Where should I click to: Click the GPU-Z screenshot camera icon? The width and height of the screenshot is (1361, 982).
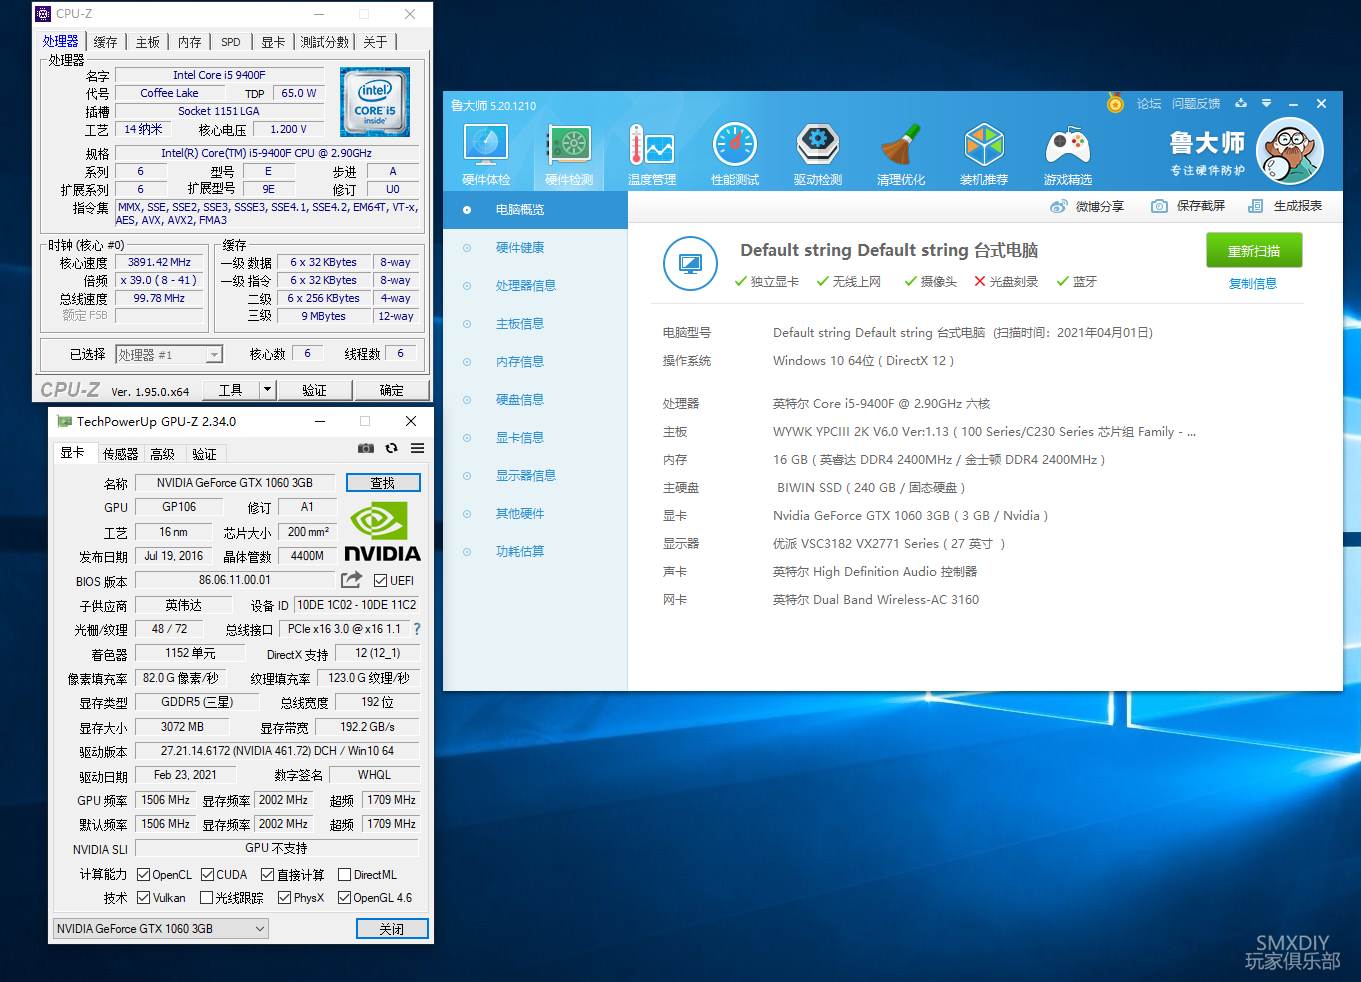[x=366, y=448]
